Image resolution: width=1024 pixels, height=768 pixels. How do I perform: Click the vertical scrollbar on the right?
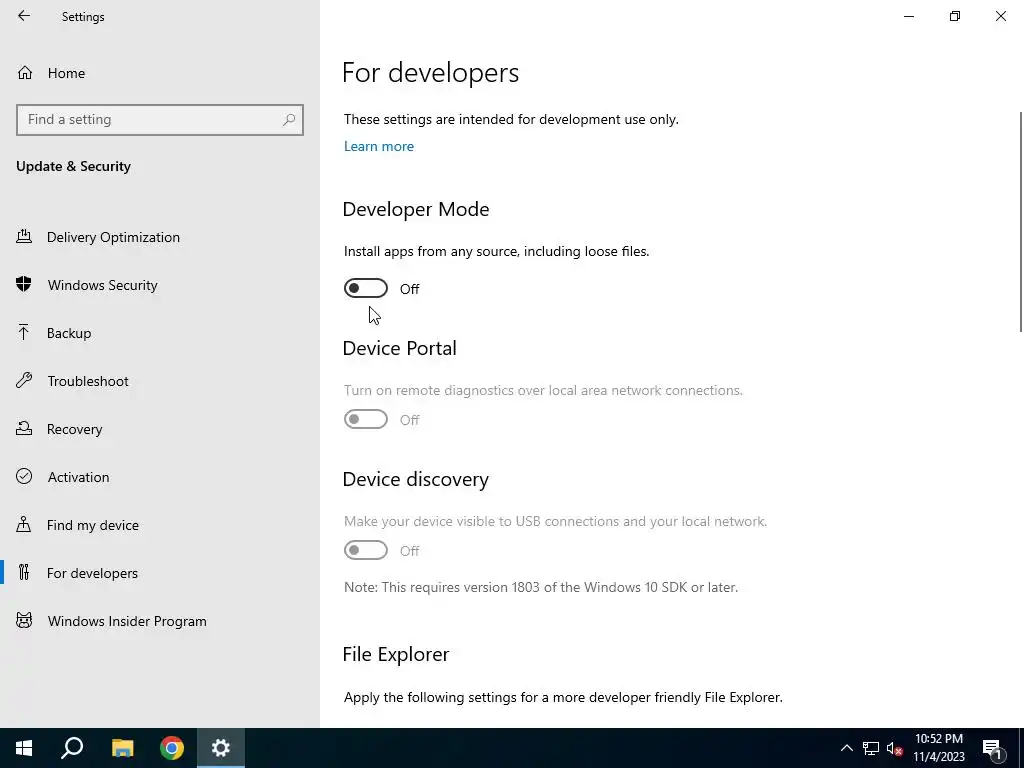[1021, 222]
